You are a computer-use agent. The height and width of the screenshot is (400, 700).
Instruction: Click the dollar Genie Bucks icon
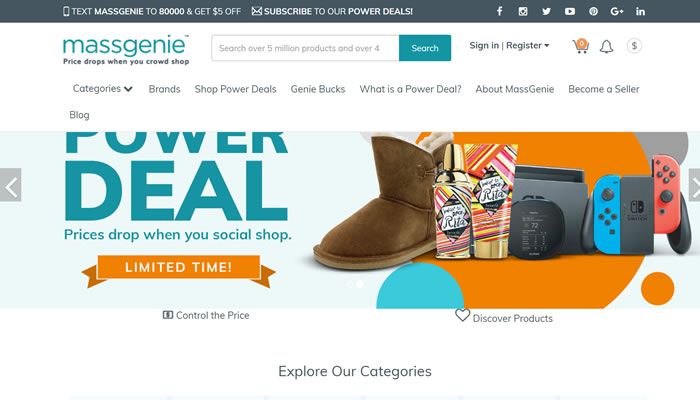click(x=634, y=46)
